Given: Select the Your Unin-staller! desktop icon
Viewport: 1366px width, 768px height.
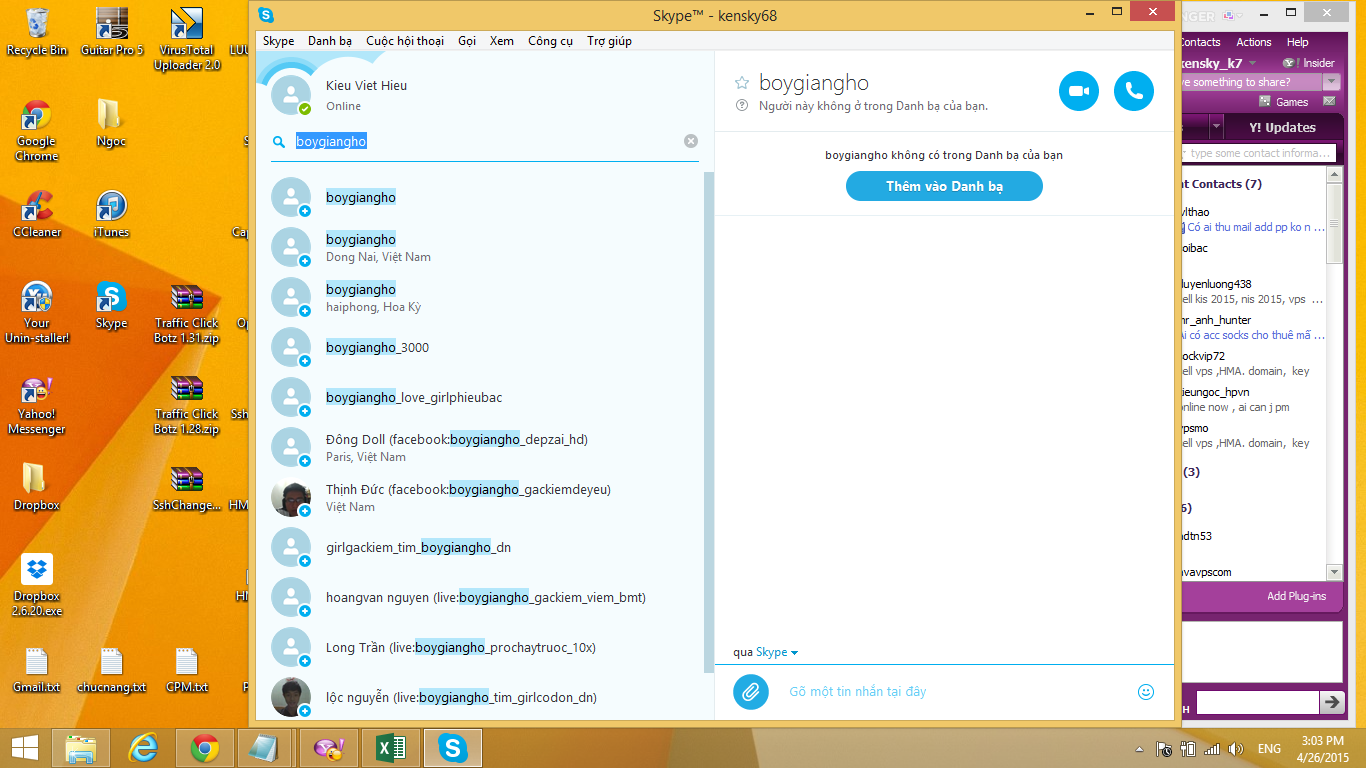Looking at the screenshot, I should point(37,312).
